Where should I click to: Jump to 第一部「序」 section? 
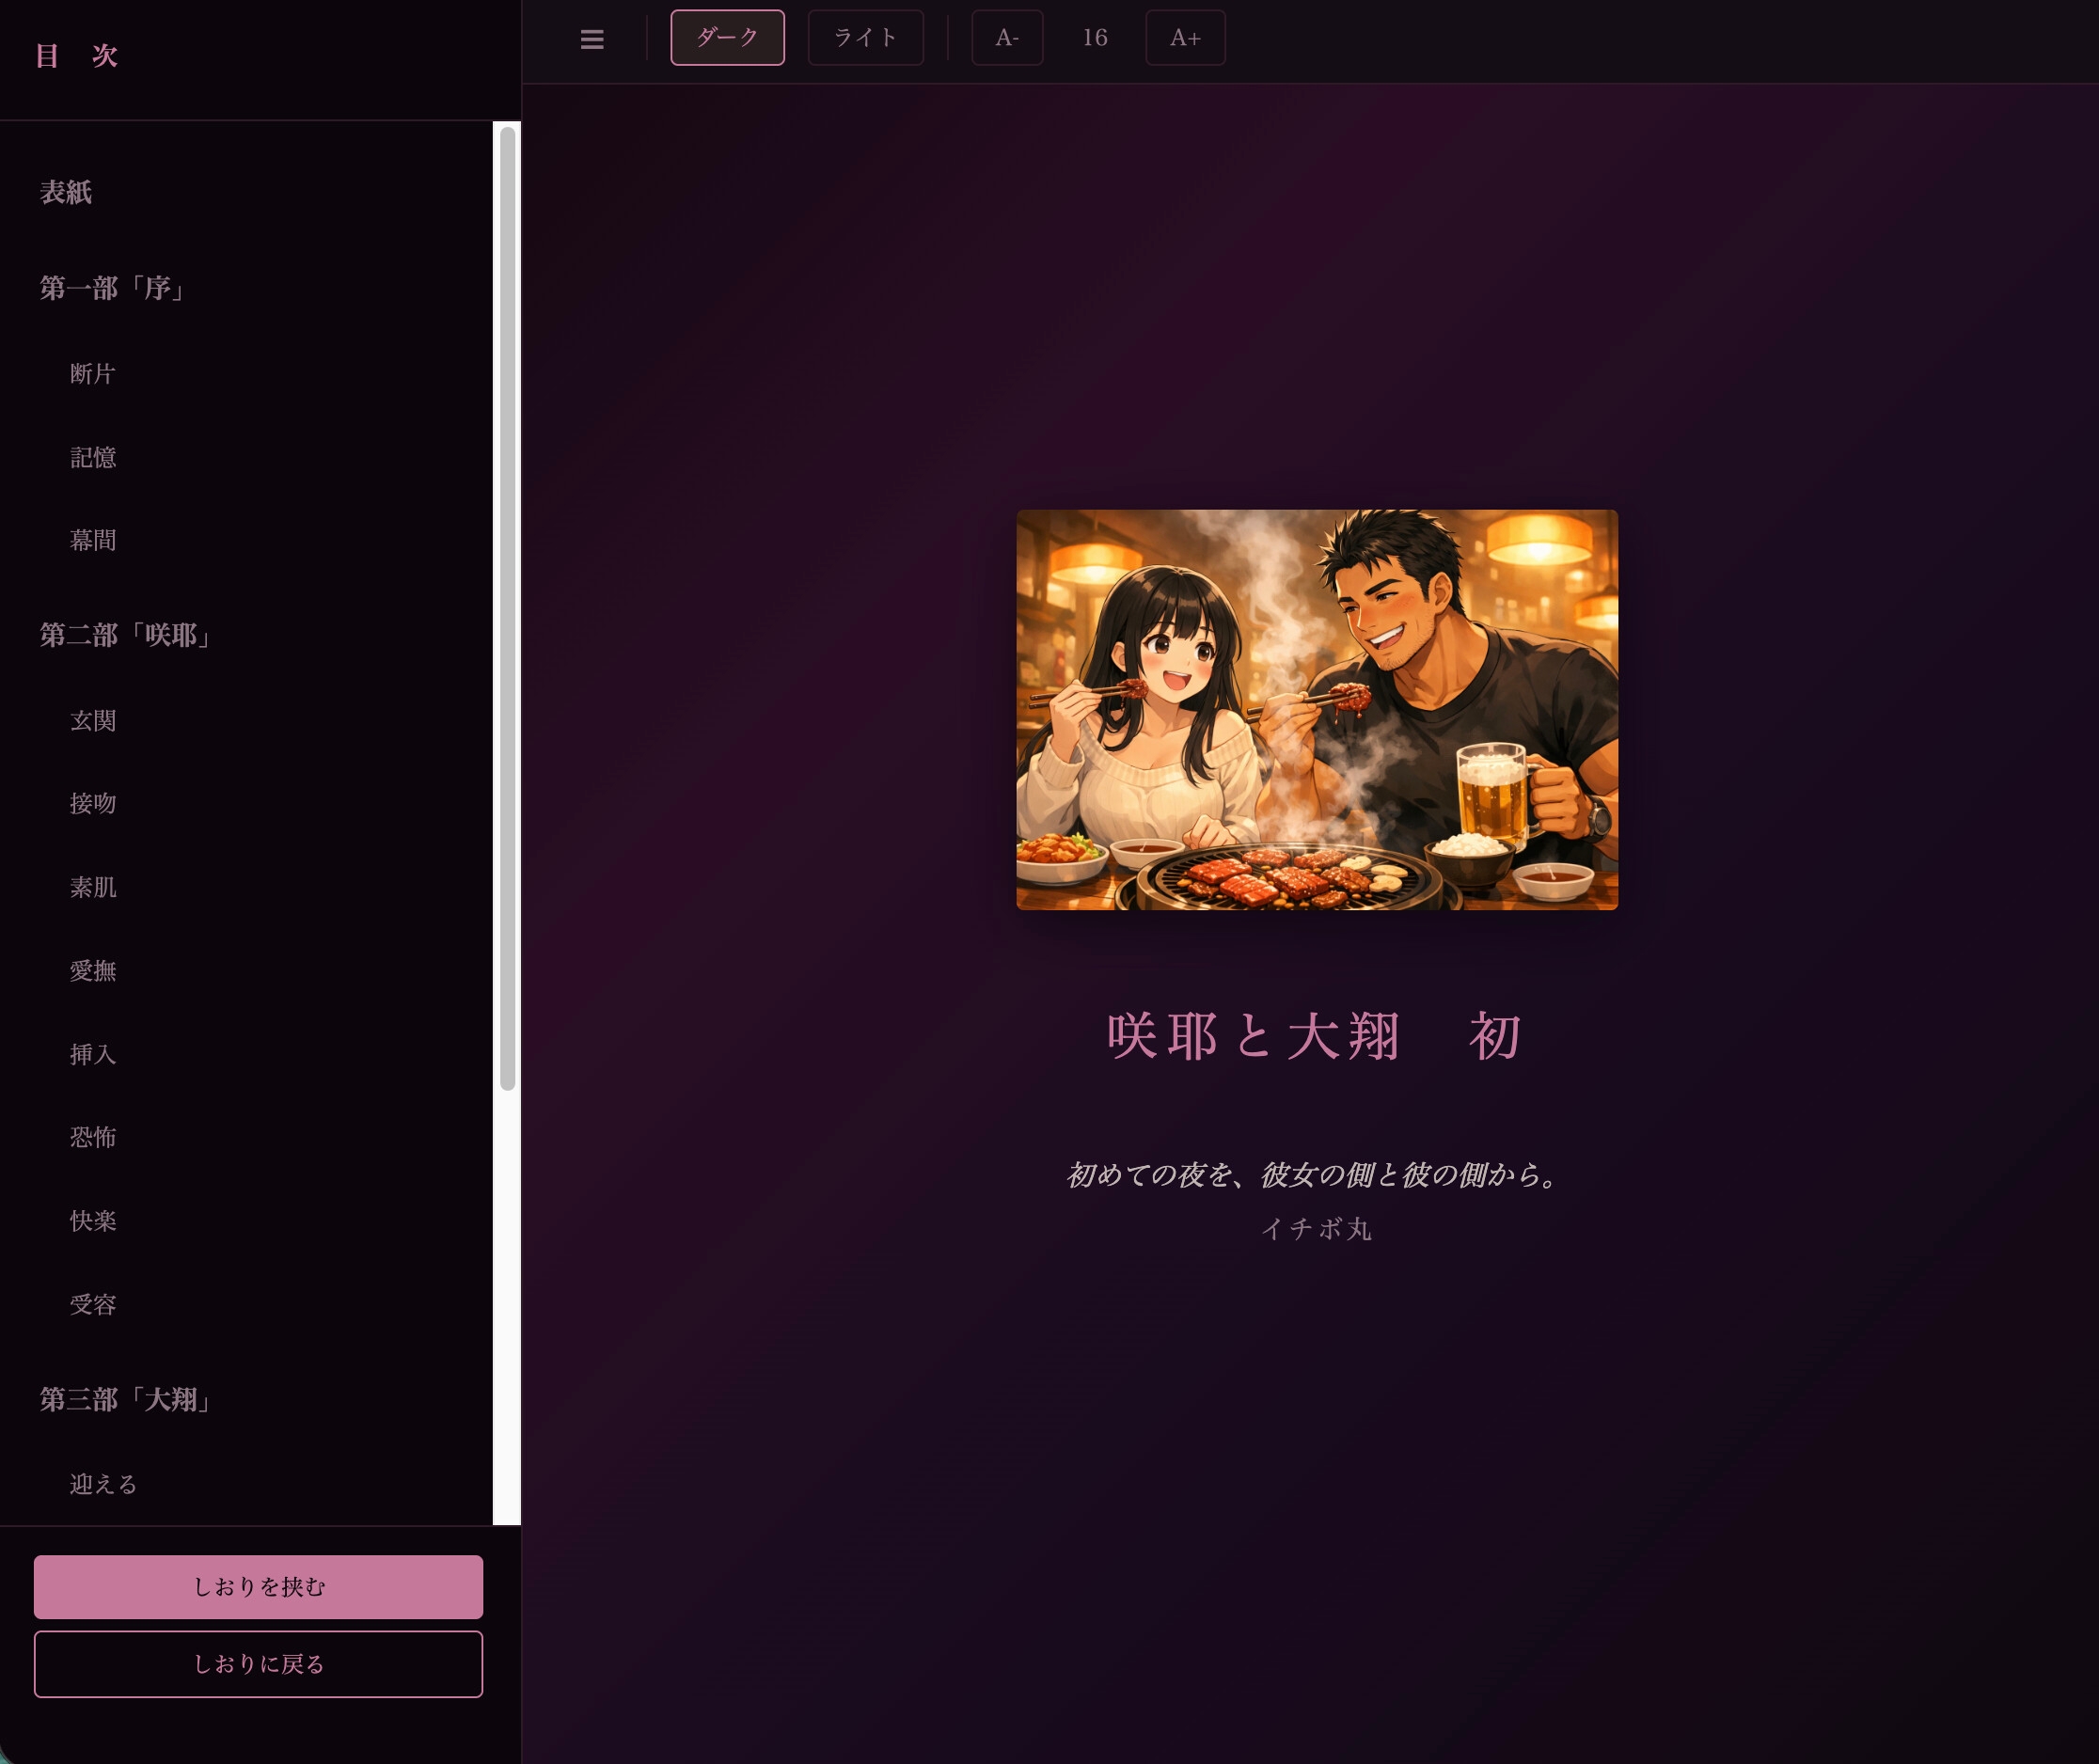point(113,289)
